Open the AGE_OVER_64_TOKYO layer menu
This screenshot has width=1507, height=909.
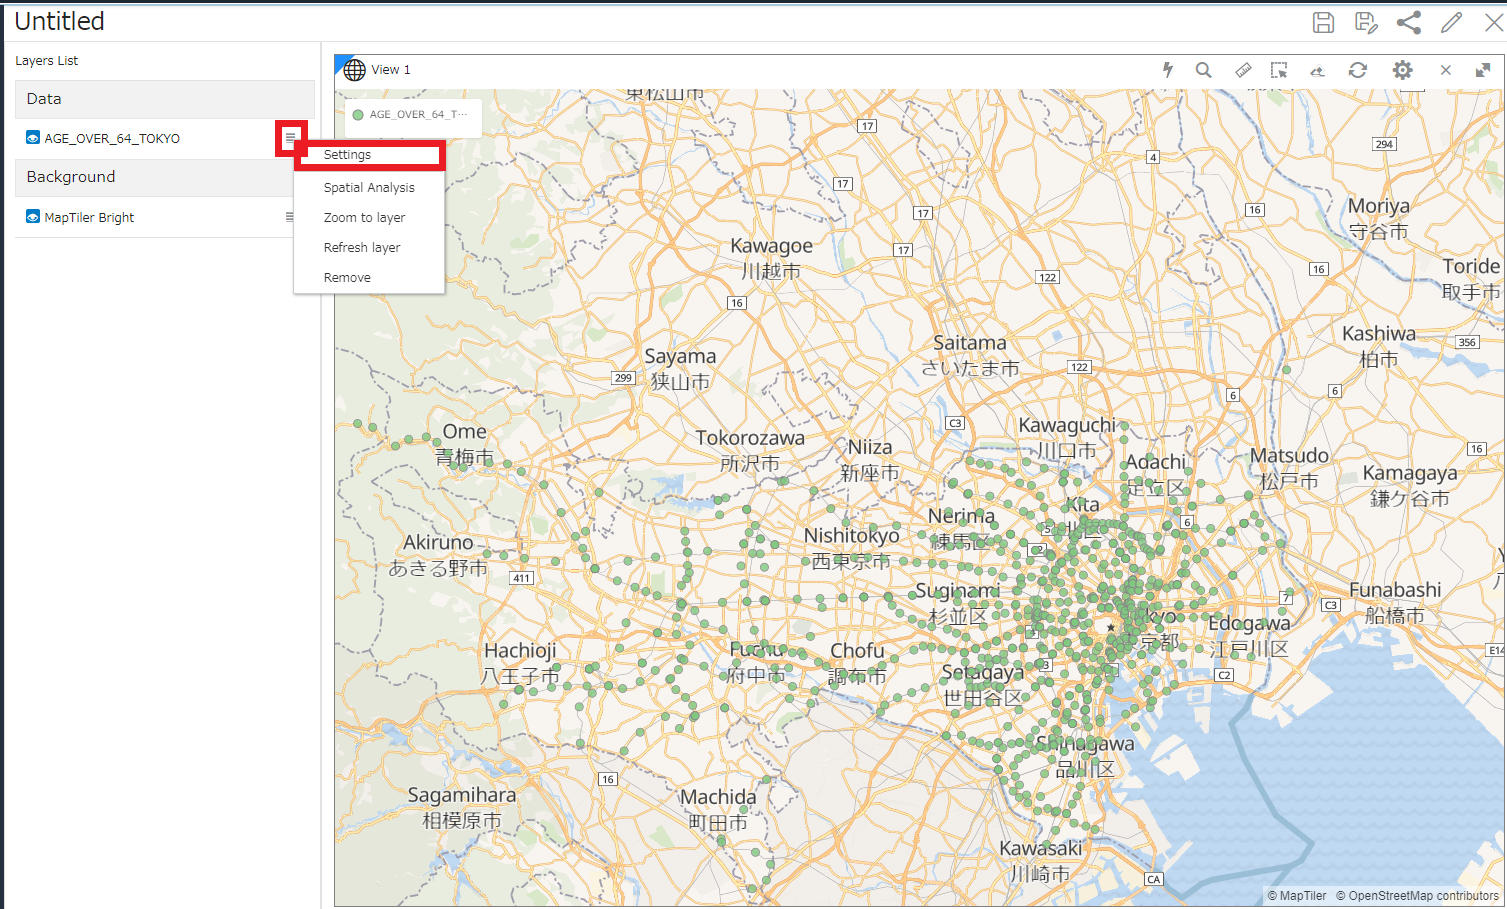pos(290,138)
